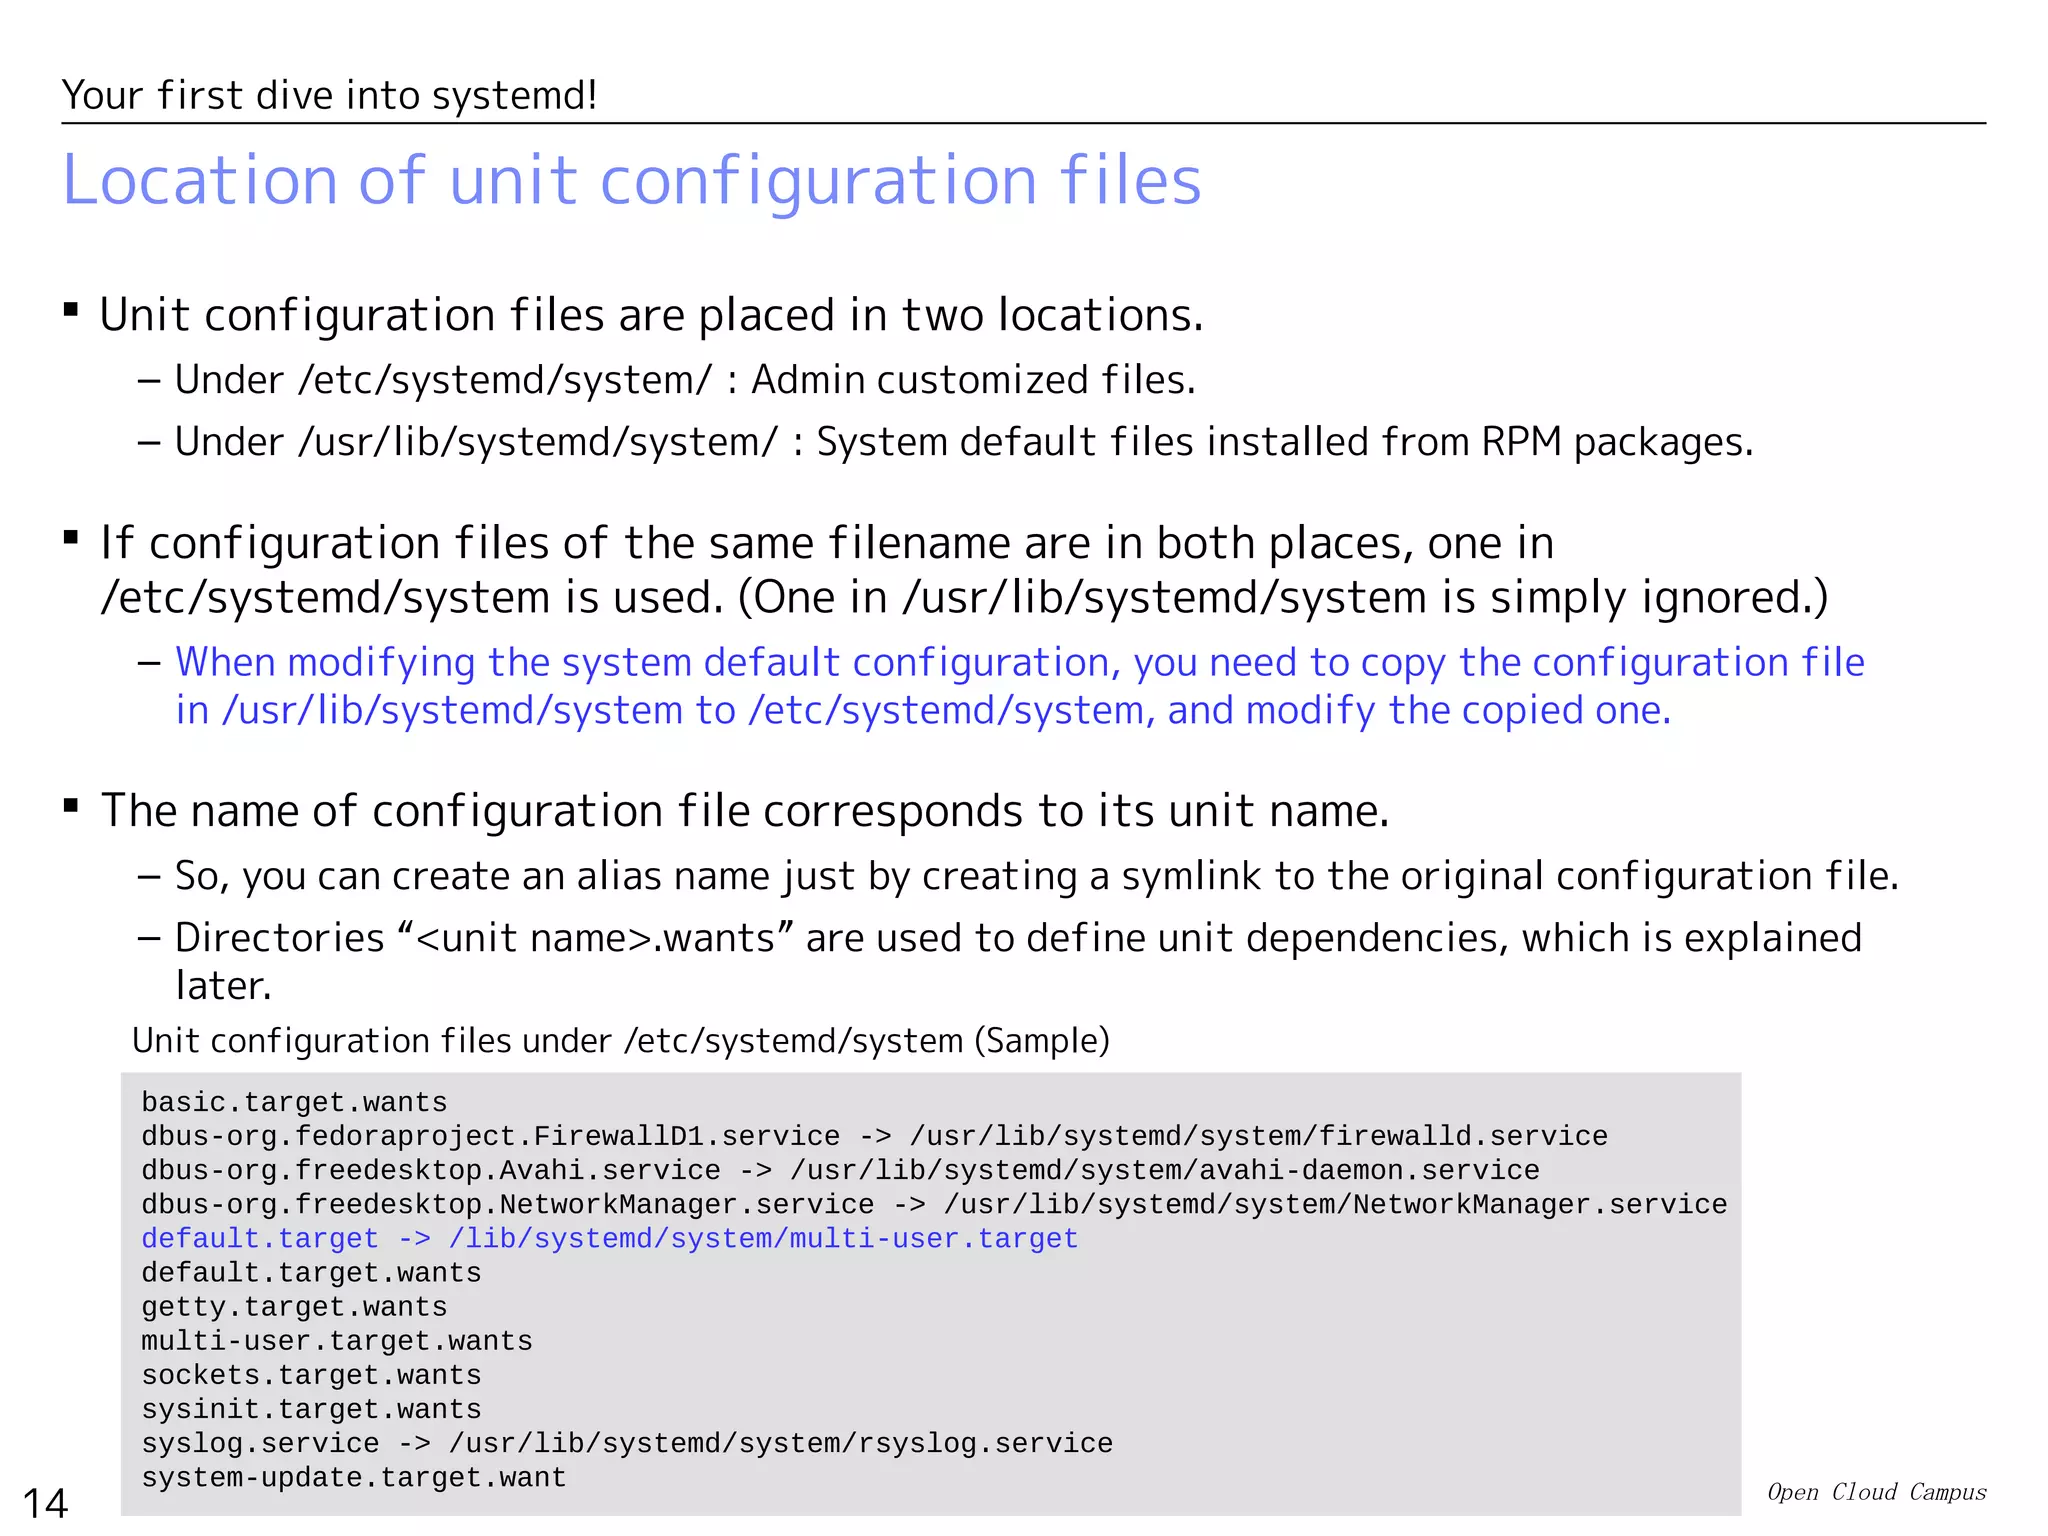Select 'Unit configuration files are placed in two locations.'
The height and width of the screenshot is (1536, 2048).
(x=652, y=315)
